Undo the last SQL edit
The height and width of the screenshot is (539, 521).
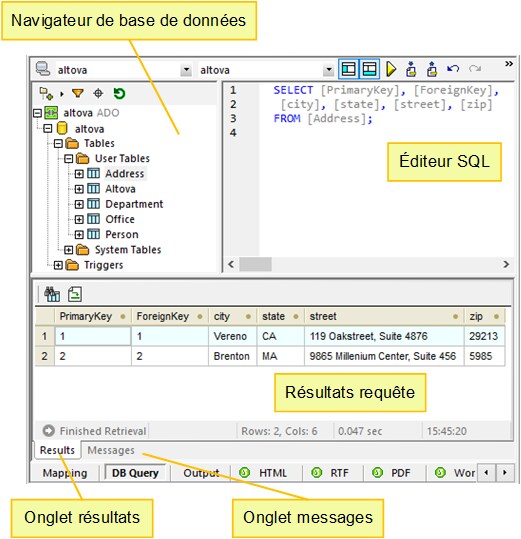tap(453, 68)
